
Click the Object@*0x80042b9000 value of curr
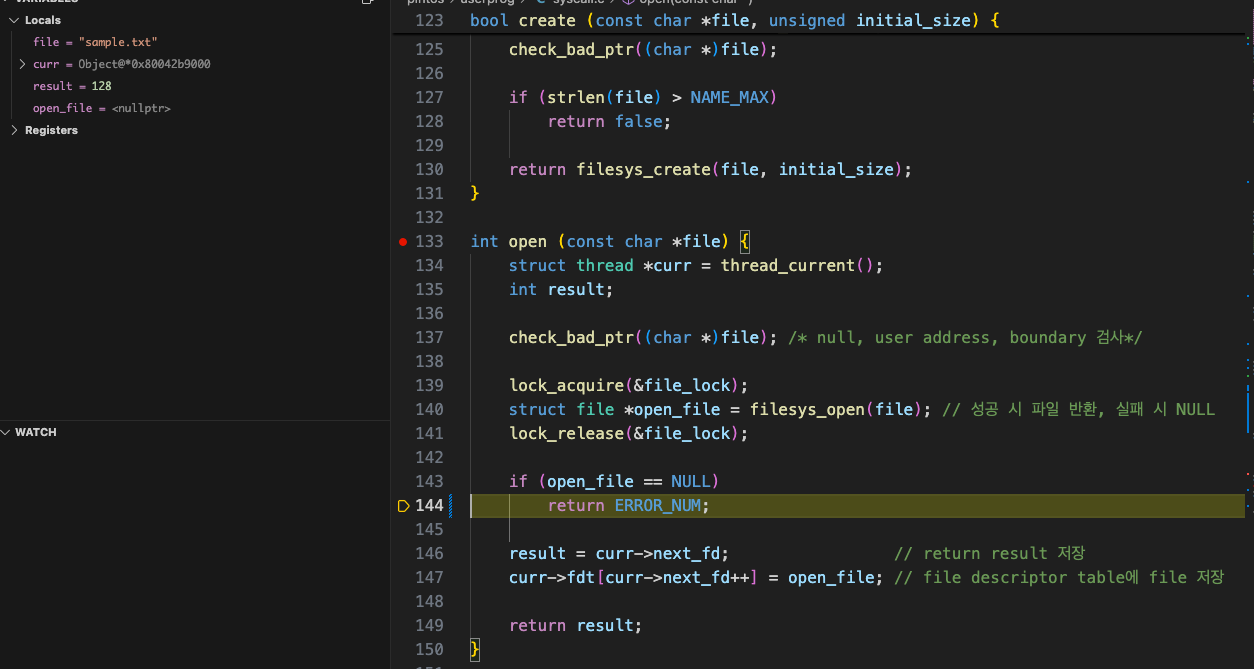144,64
